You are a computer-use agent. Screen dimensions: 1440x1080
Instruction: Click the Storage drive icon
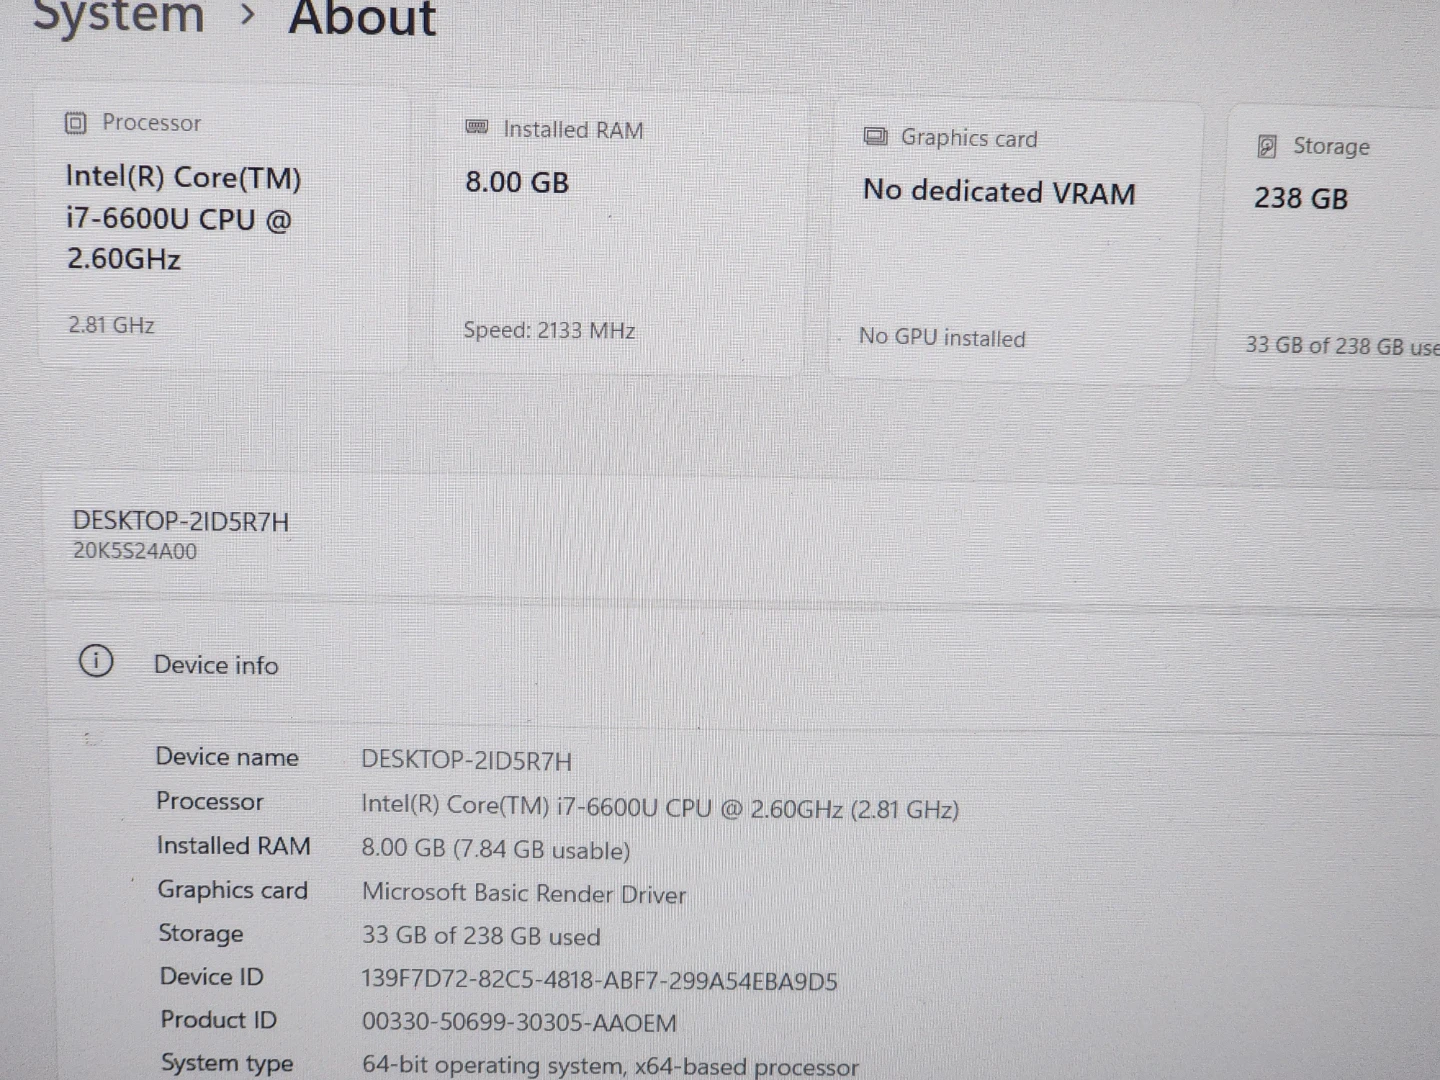pos(1267,146)
